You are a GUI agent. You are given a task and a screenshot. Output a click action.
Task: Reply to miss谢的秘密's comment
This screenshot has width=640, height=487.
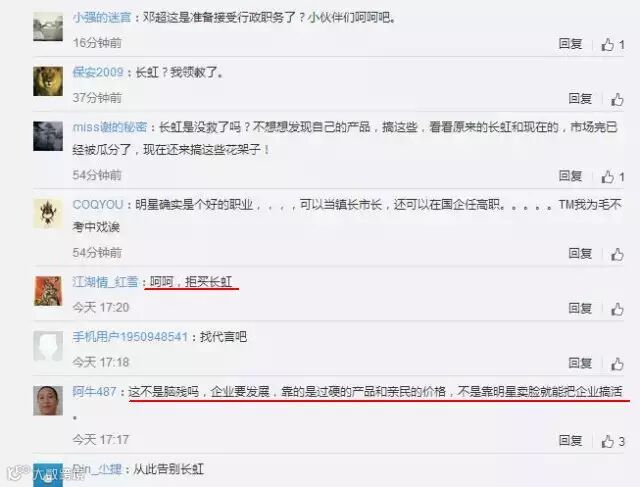tap(570, 176)
